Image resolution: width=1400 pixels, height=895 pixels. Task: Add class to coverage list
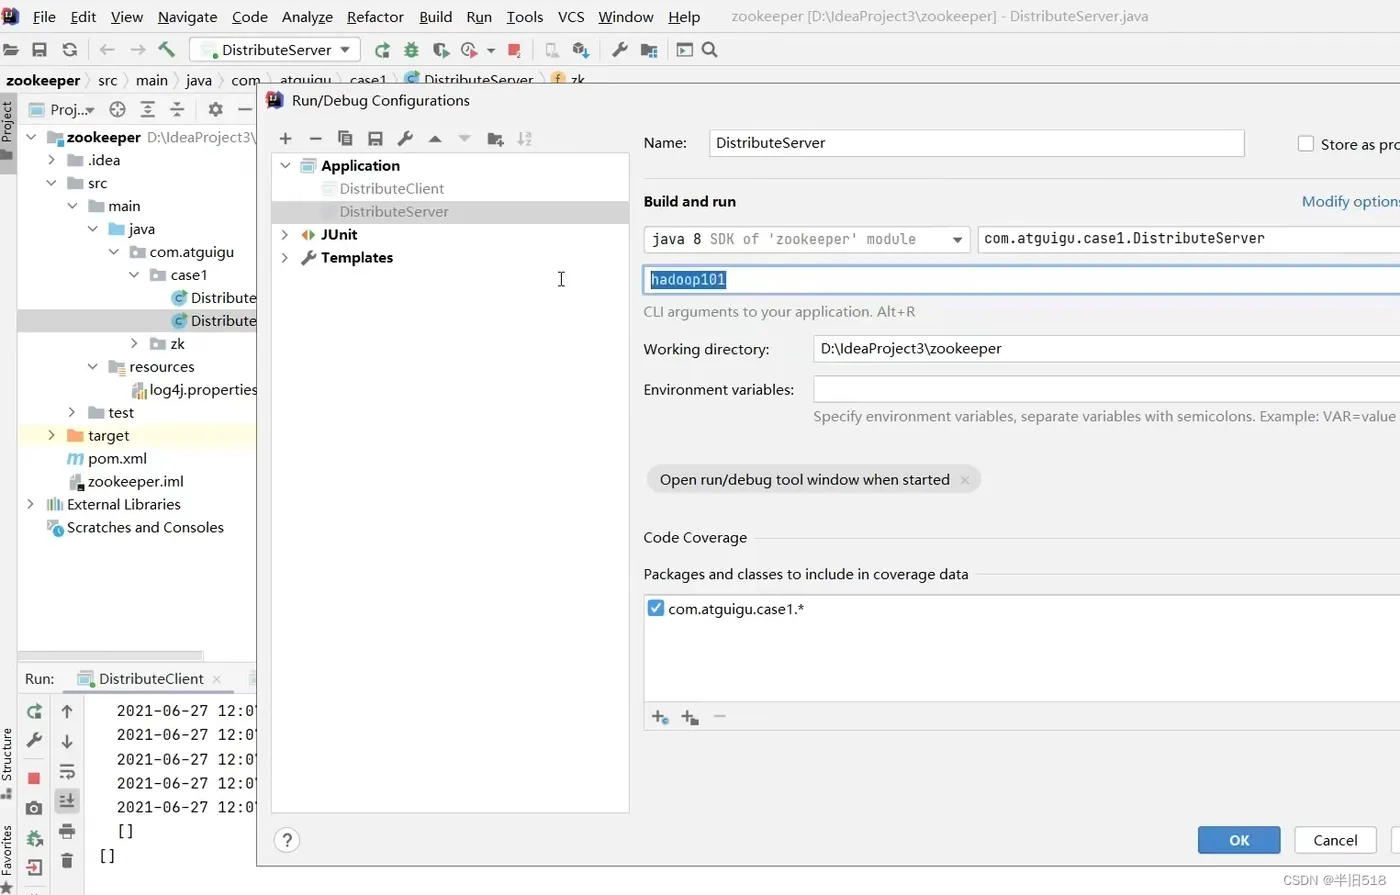(660, 717)
